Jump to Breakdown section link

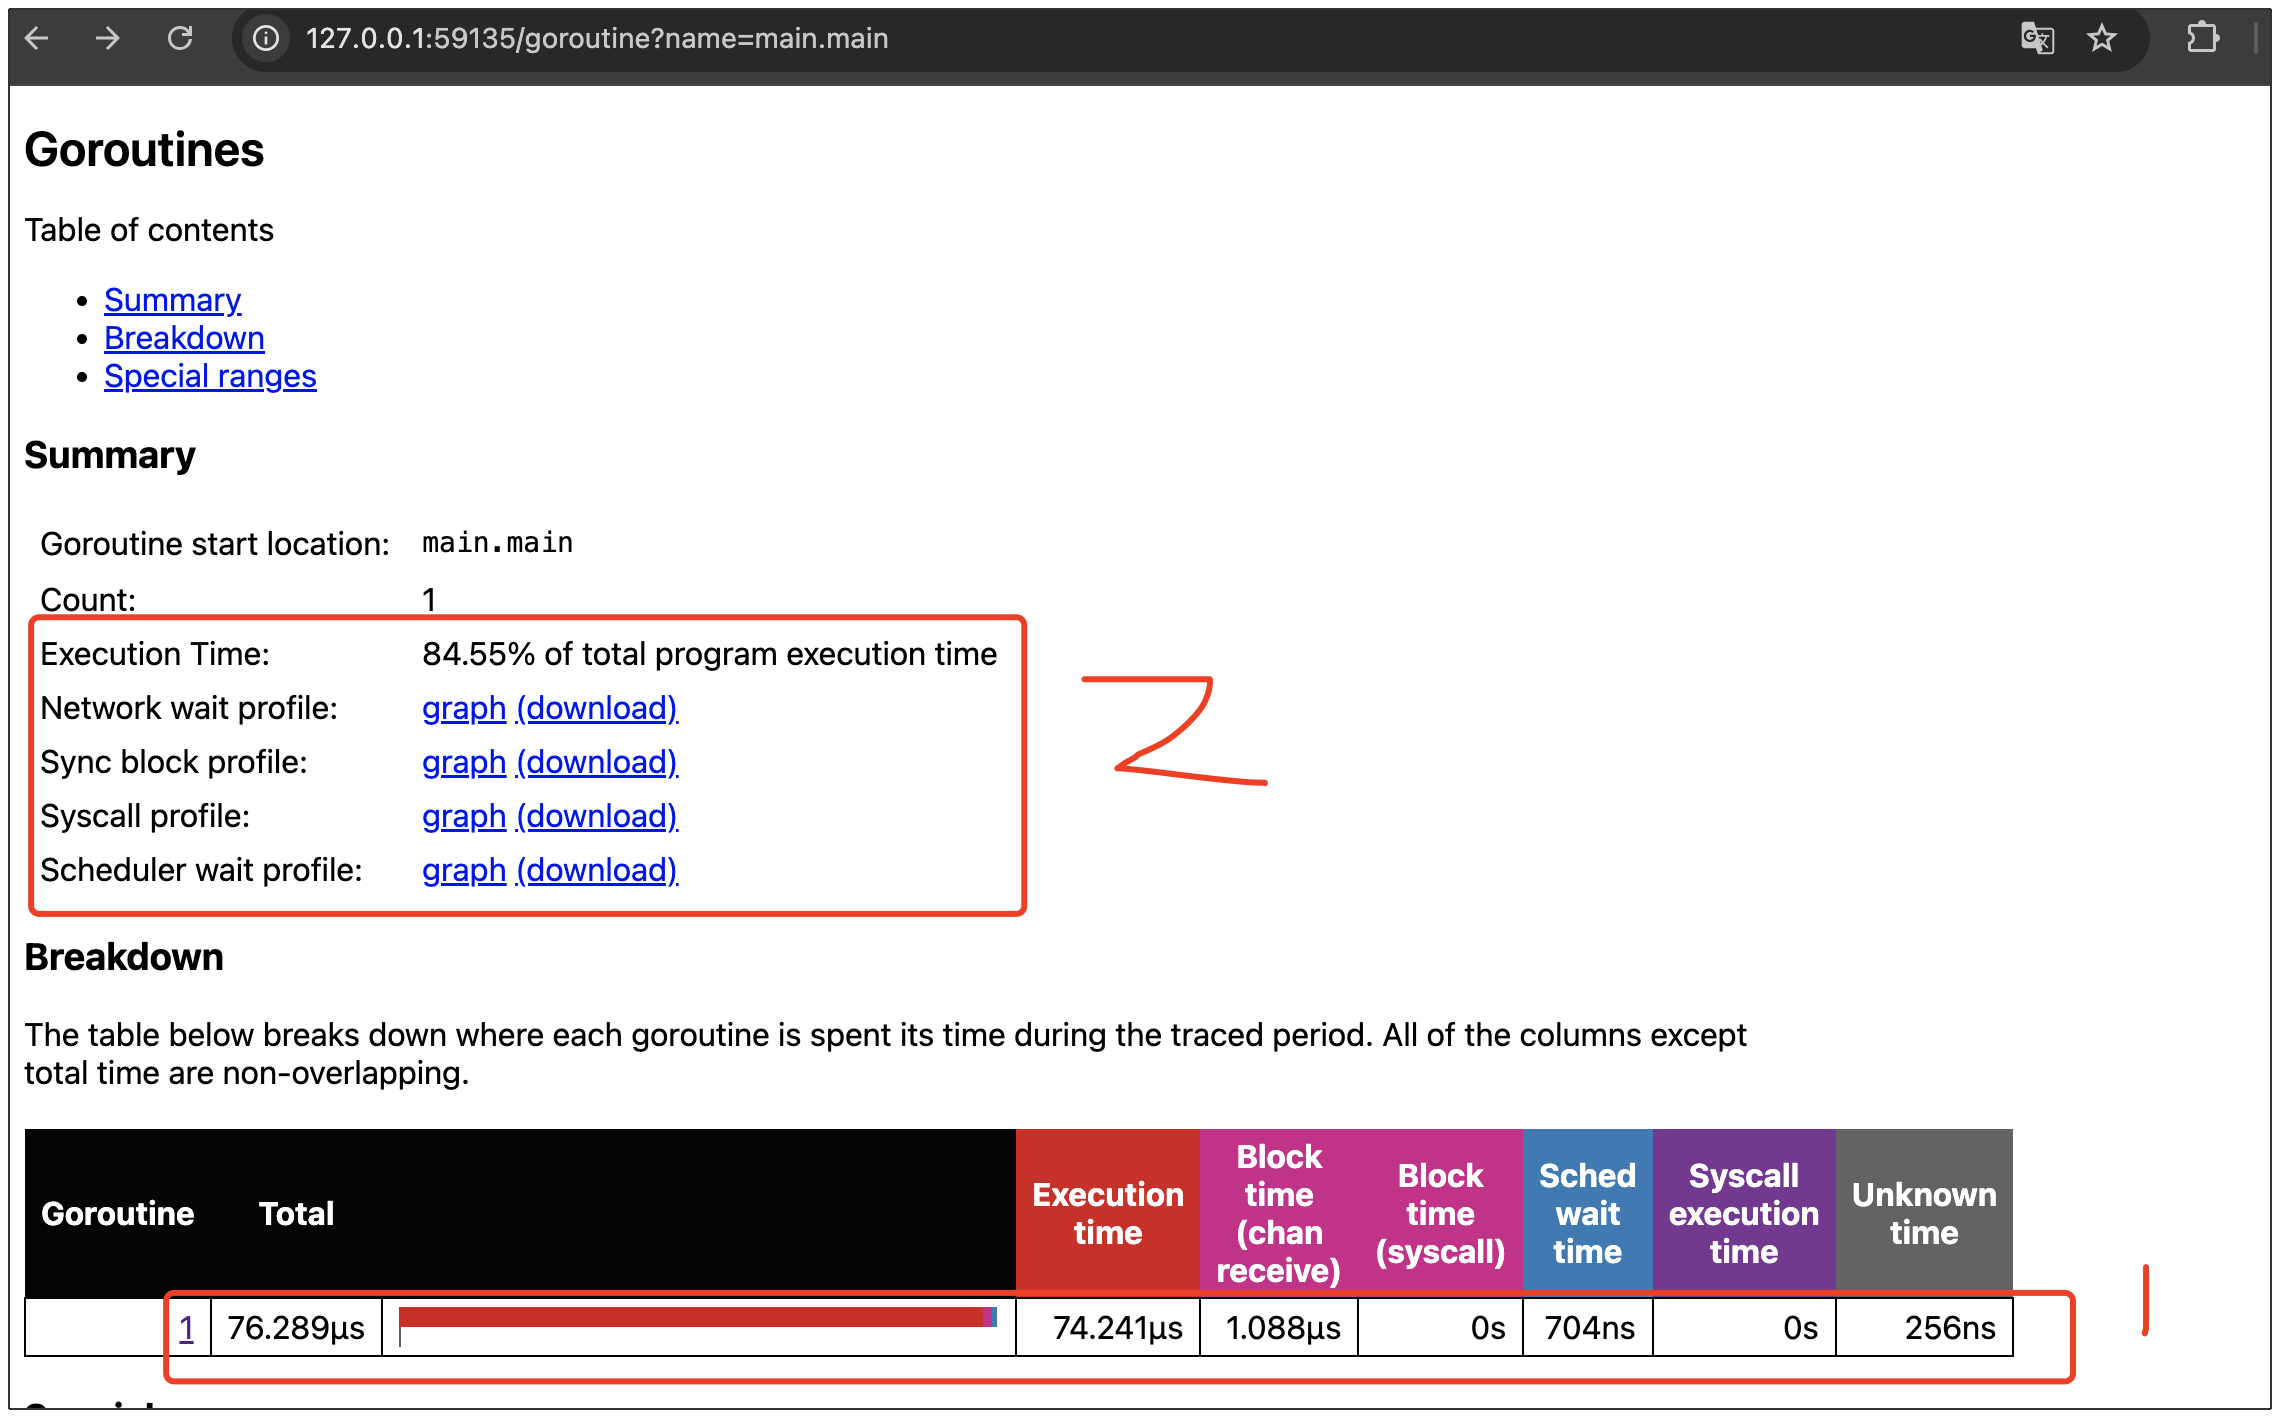[184, 338]
